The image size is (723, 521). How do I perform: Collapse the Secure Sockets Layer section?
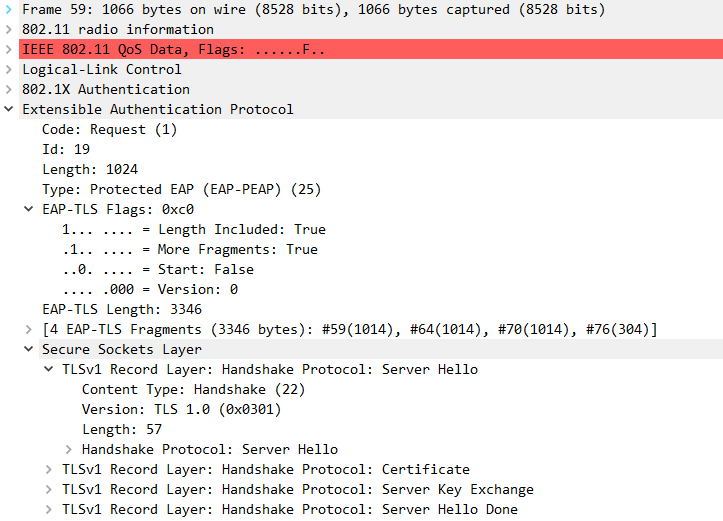click(x=29, y=349)
